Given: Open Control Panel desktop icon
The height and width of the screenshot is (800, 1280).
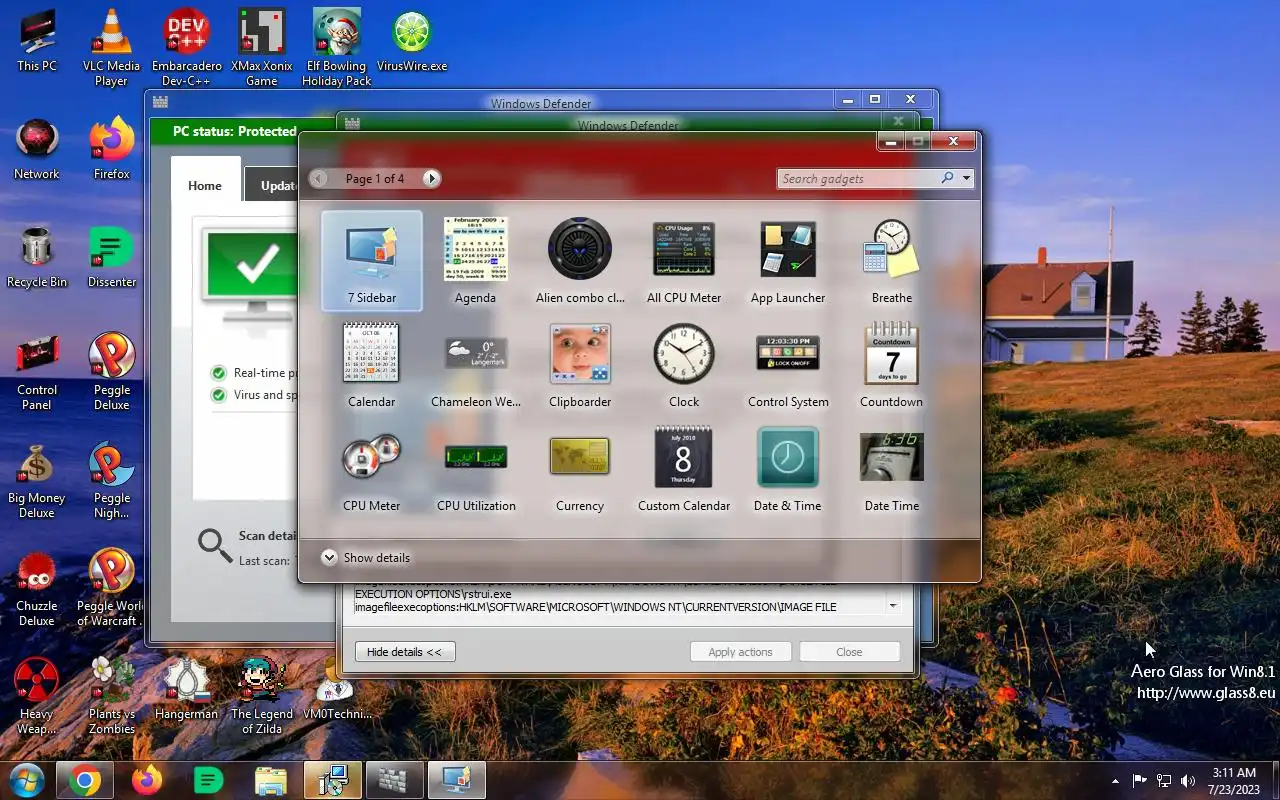Looking at the screenshot, I should tap(37, 371).
